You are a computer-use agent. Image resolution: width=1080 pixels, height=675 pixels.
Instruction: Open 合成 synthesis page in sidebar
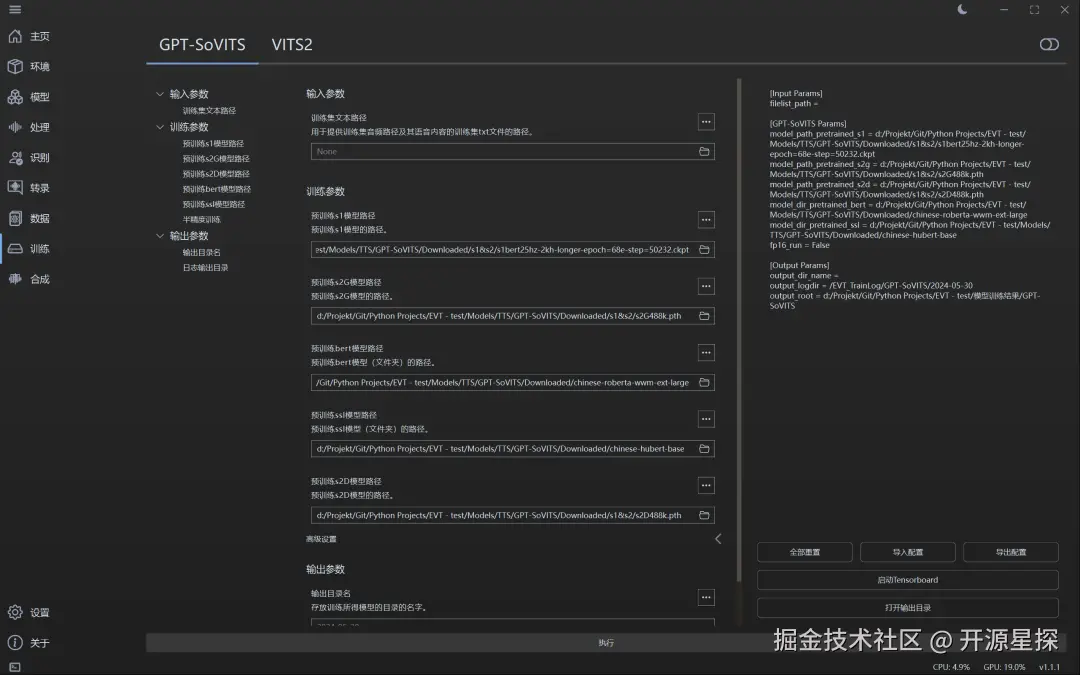pos(29,279)
